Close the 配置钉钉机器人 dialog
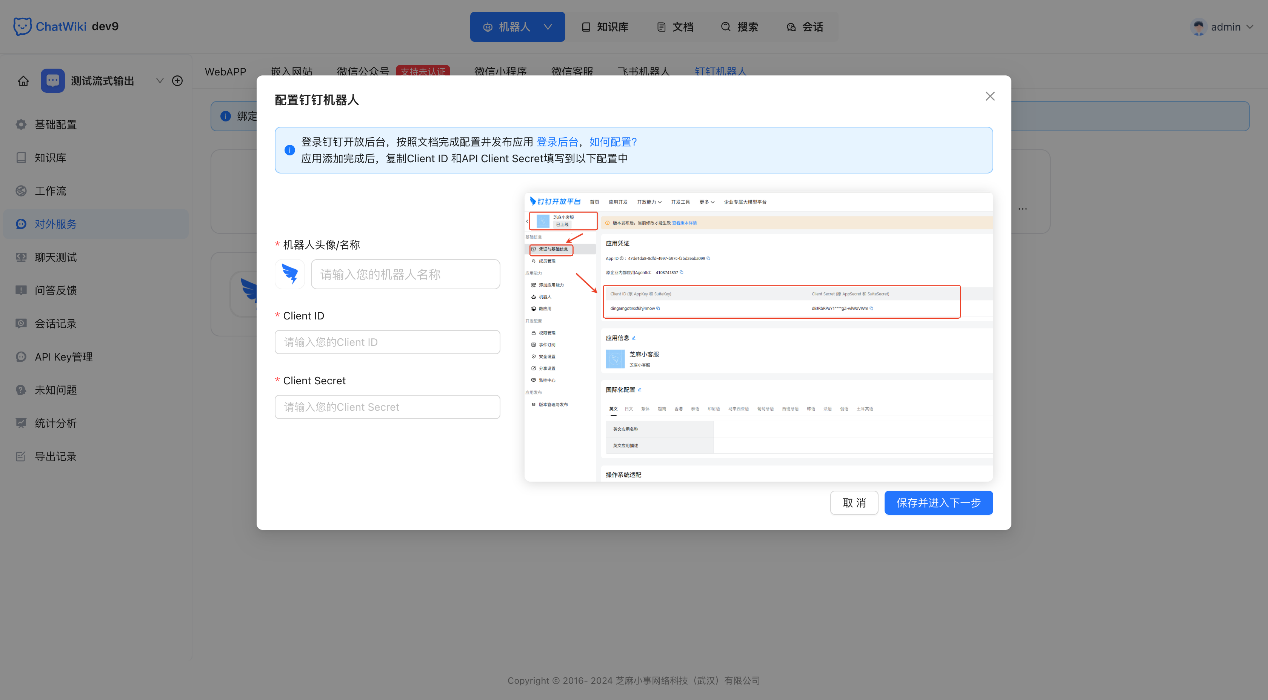Screen dimensions: 1268x700 [x=990, y=96]
